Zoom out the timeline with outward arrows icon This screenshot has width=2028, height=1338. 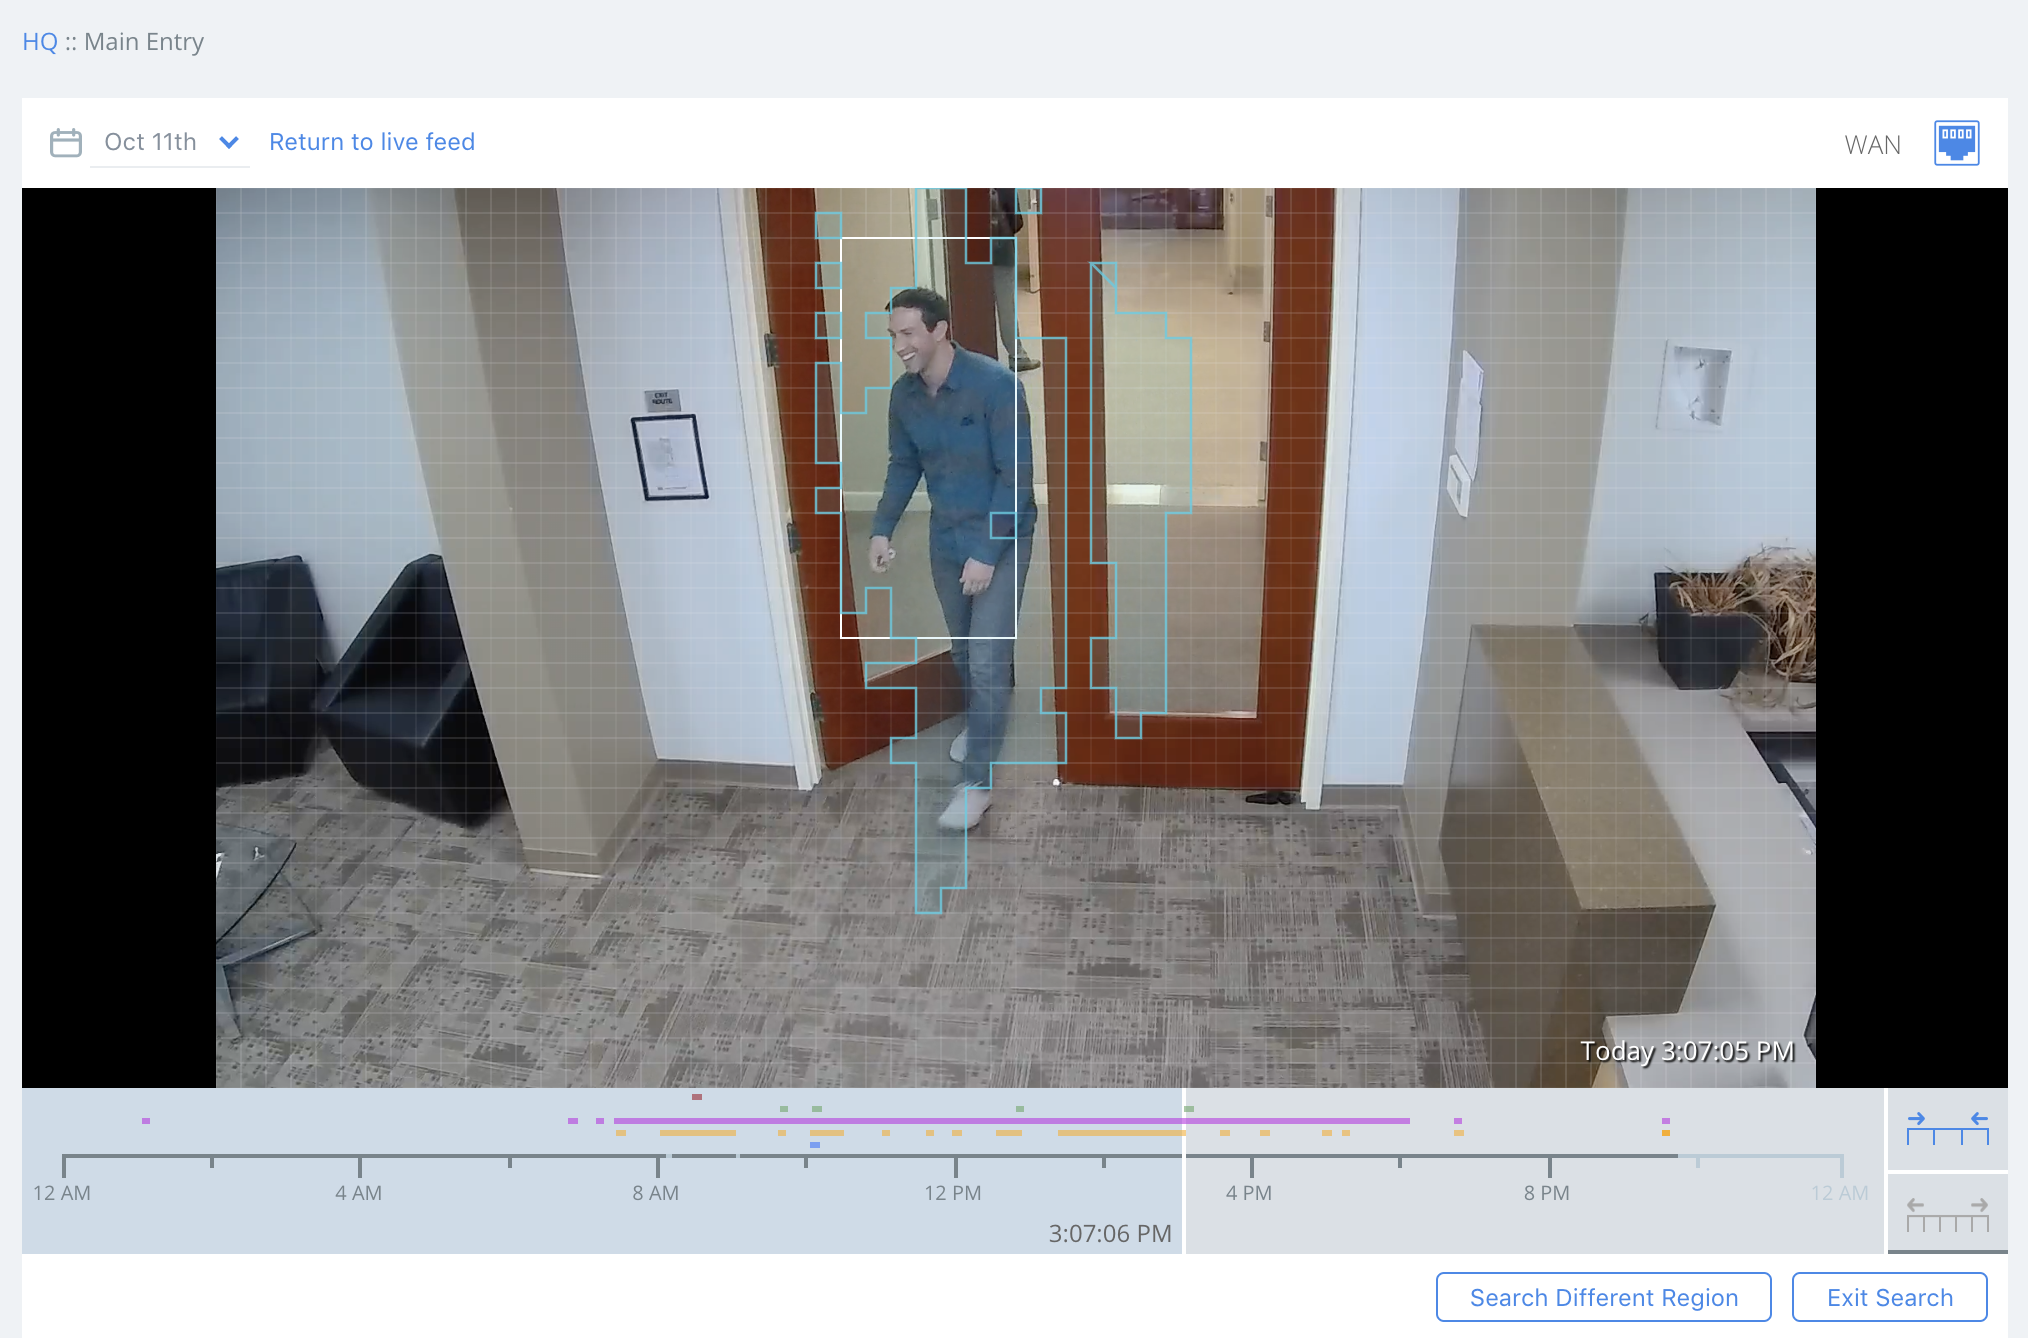[1947, 1214]
